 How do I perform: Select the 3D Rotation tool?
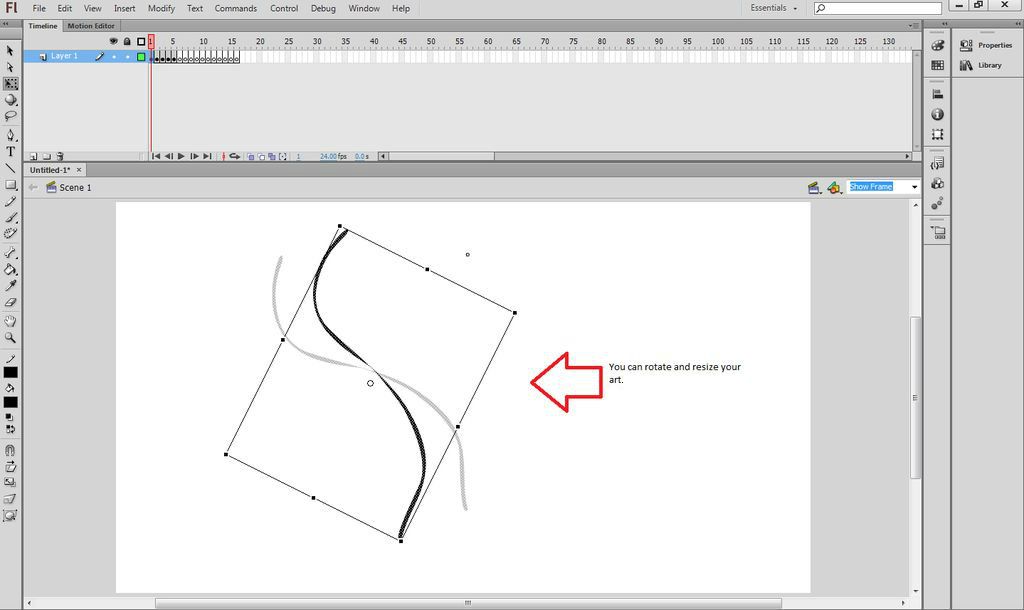tap(10, 100)
